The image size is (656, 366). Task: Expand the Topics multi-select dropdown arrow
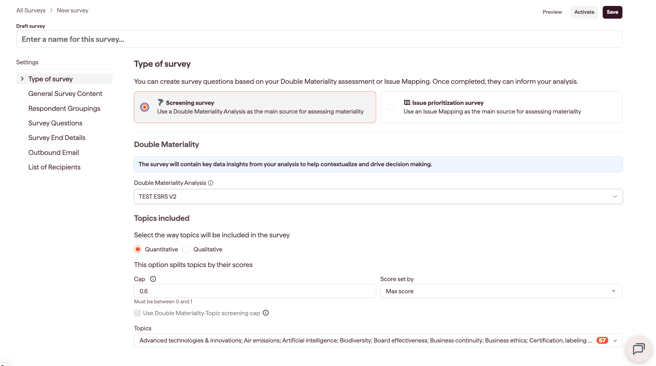pos(615,340)
